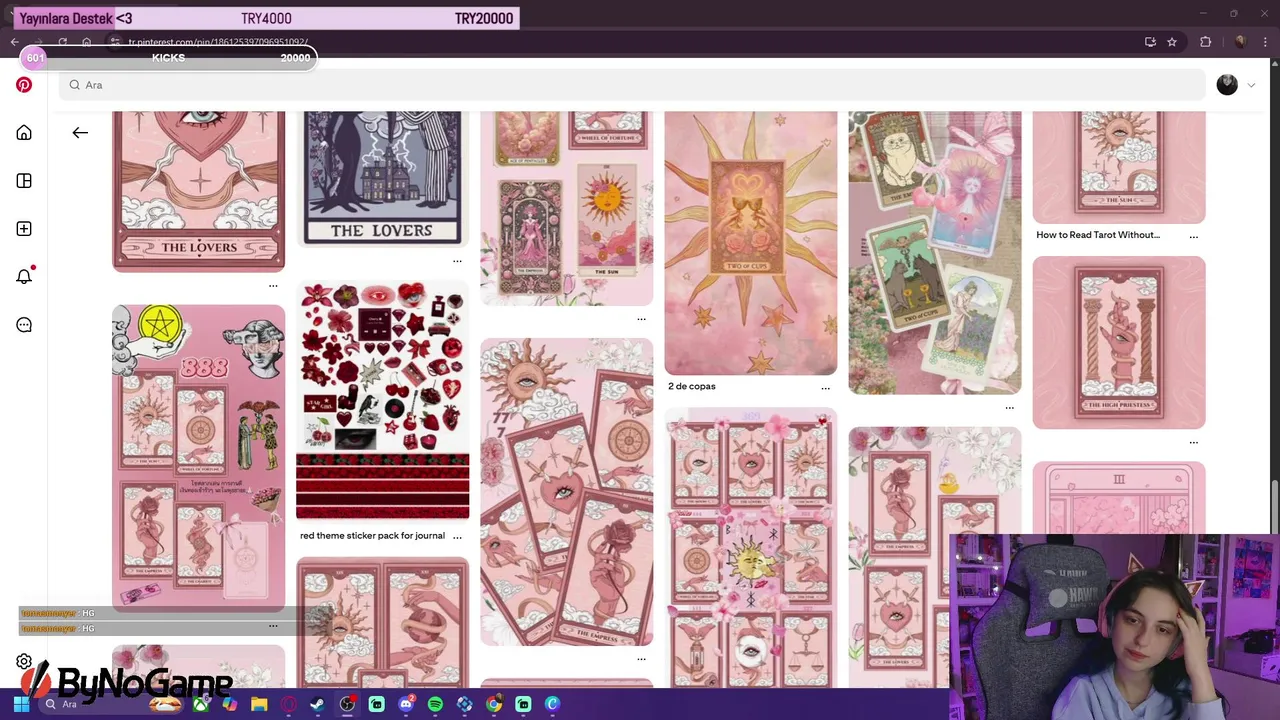
Task: Open Steam from the taskbar
Action: pyautogui.click(x=318, y=704)
